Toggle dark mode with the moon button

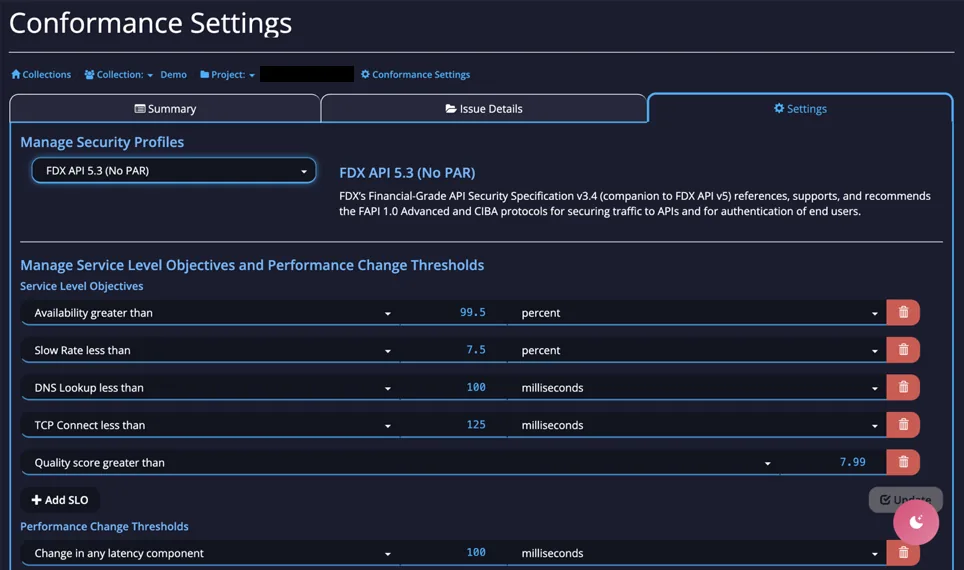(916, 522)
